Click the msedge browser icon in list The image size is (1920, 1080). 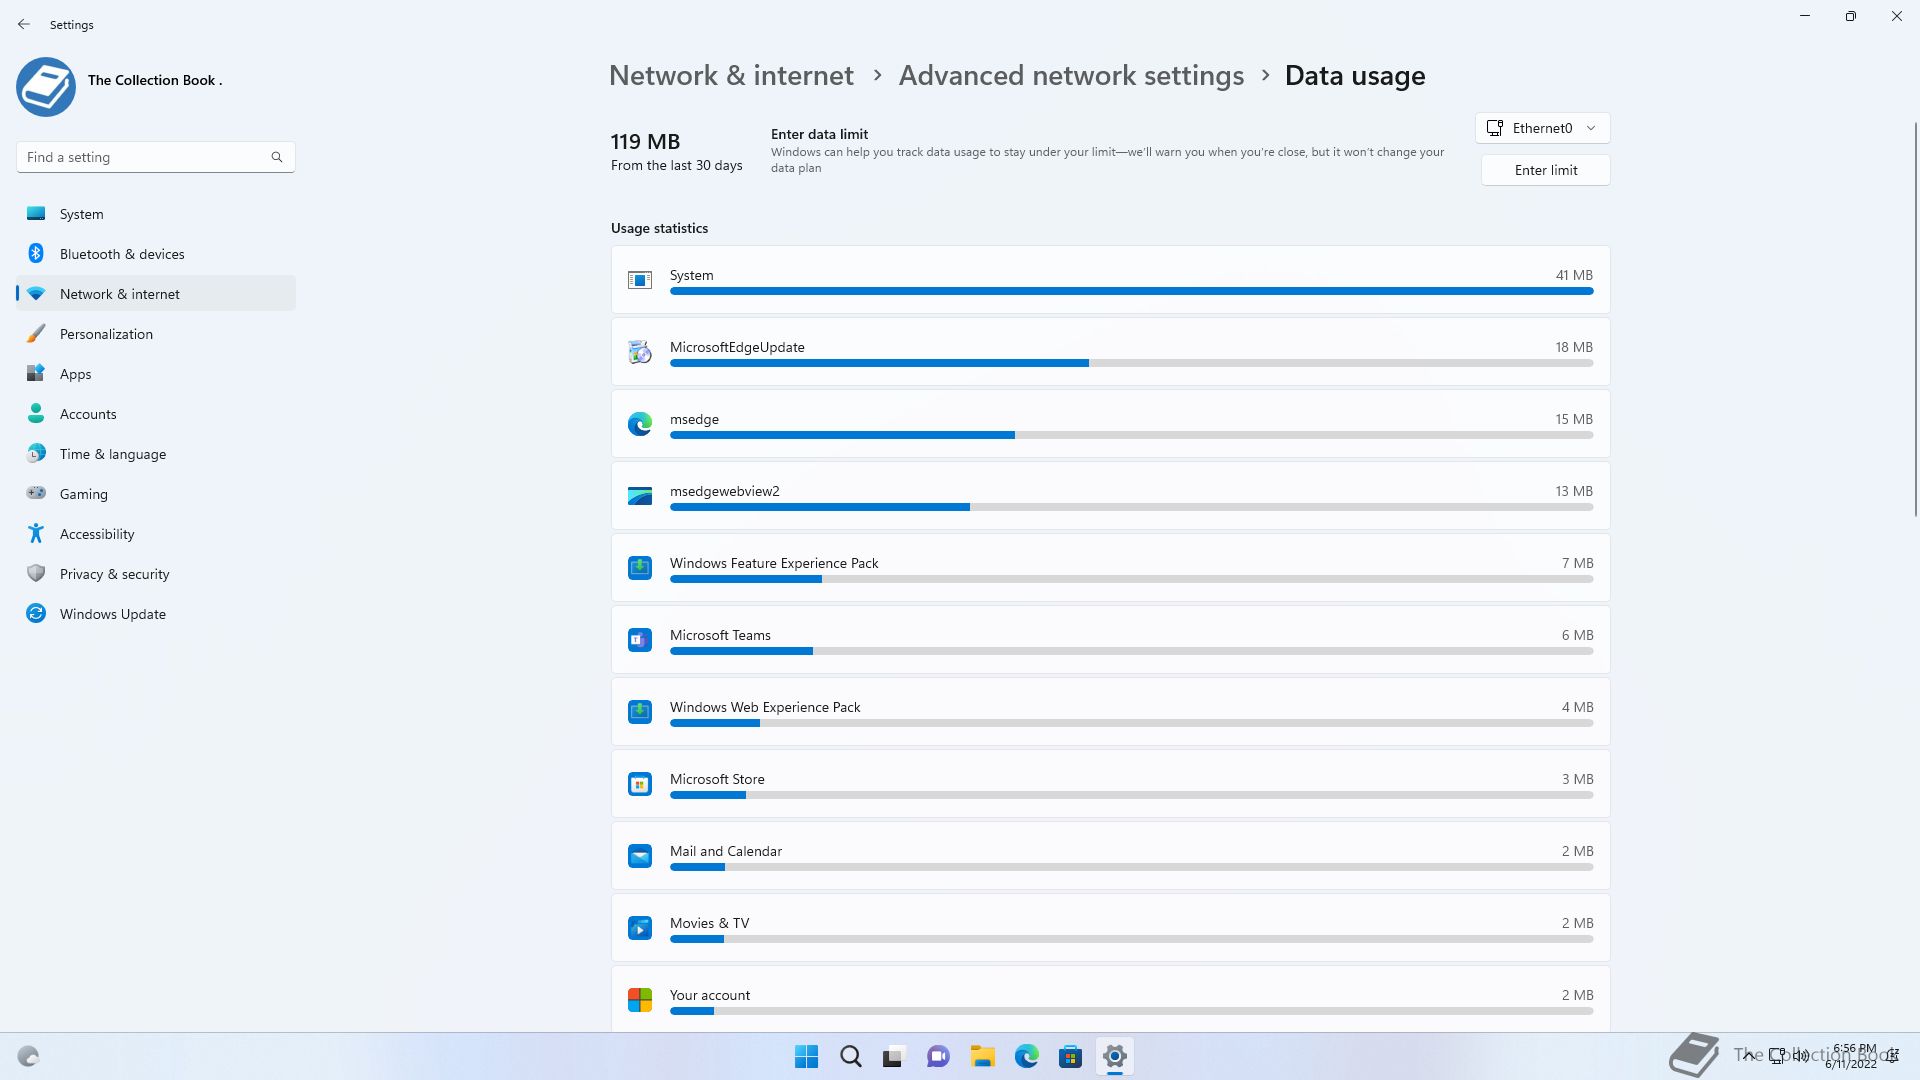[640, 424]
